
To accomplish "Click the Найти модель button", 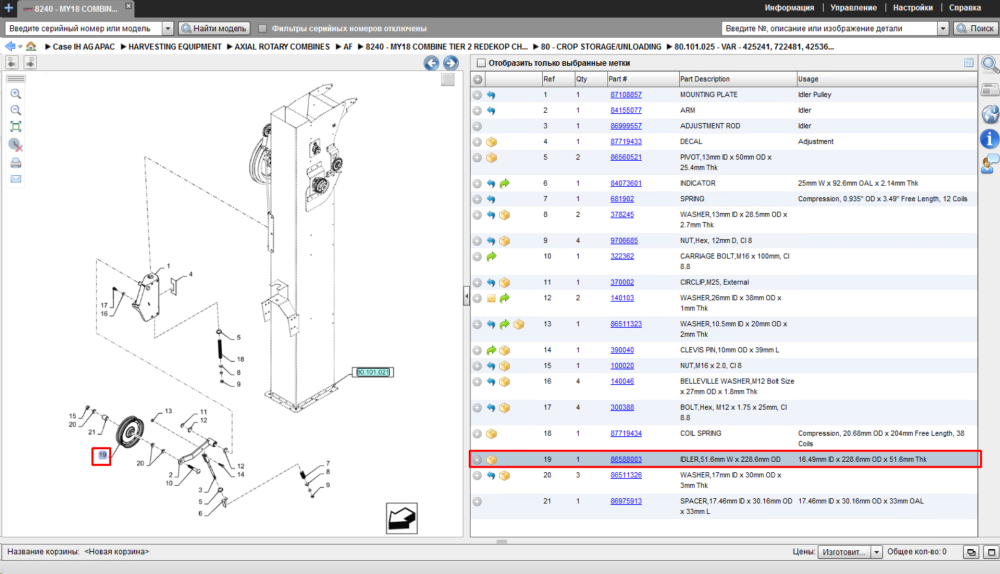I will pos(214,28).
